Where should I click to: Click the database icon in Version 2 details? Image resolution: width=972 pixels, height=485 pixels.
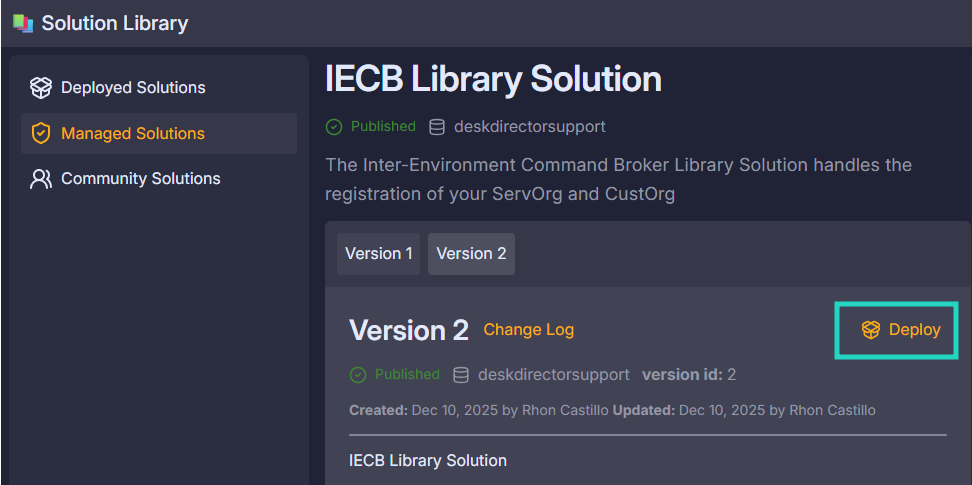click(461, 375)
